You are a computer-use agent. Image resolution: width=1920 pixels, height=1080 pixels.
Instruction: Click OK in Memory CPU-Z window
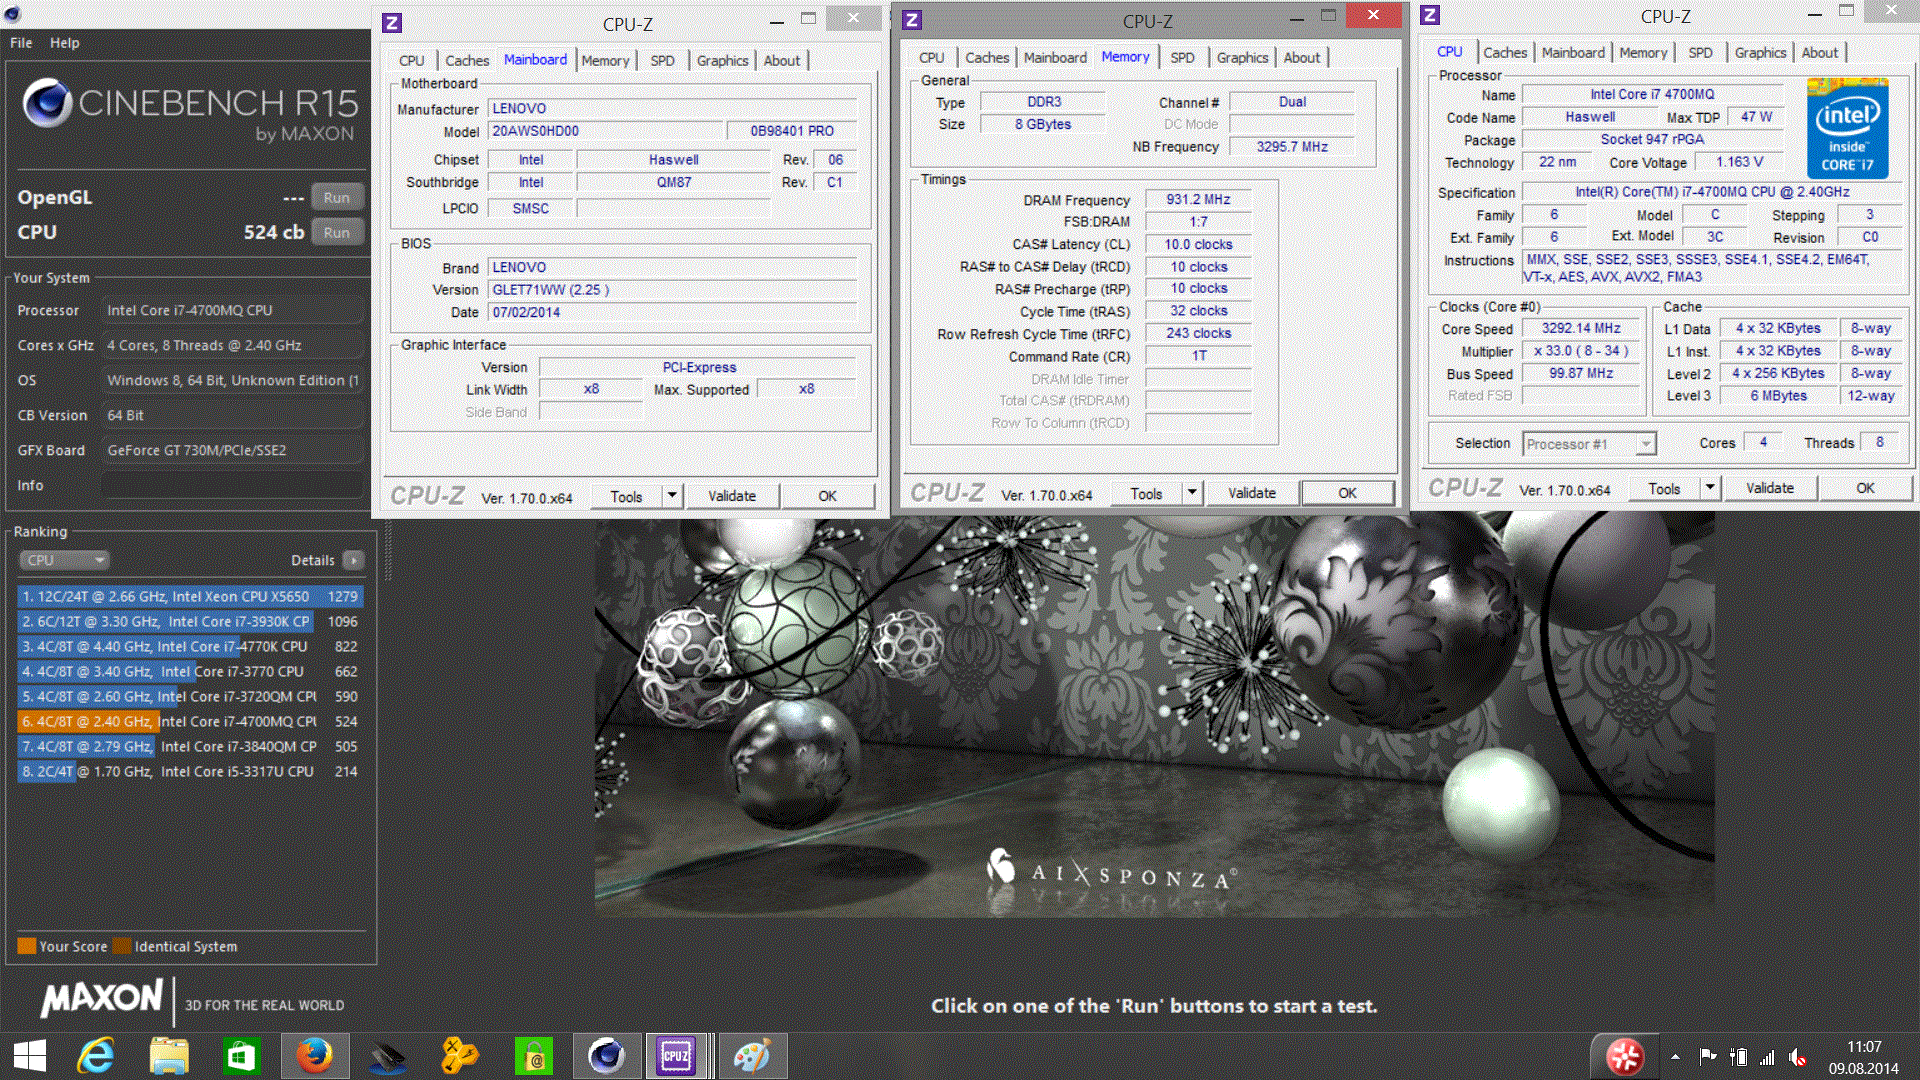[1348, 494]
